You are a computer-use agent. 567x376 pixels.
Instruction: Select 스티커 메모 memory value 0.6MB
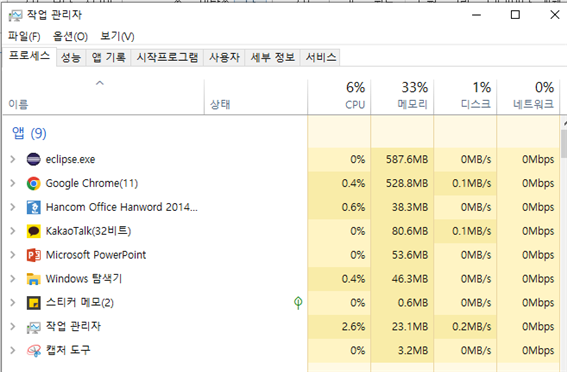click(413, 303)
